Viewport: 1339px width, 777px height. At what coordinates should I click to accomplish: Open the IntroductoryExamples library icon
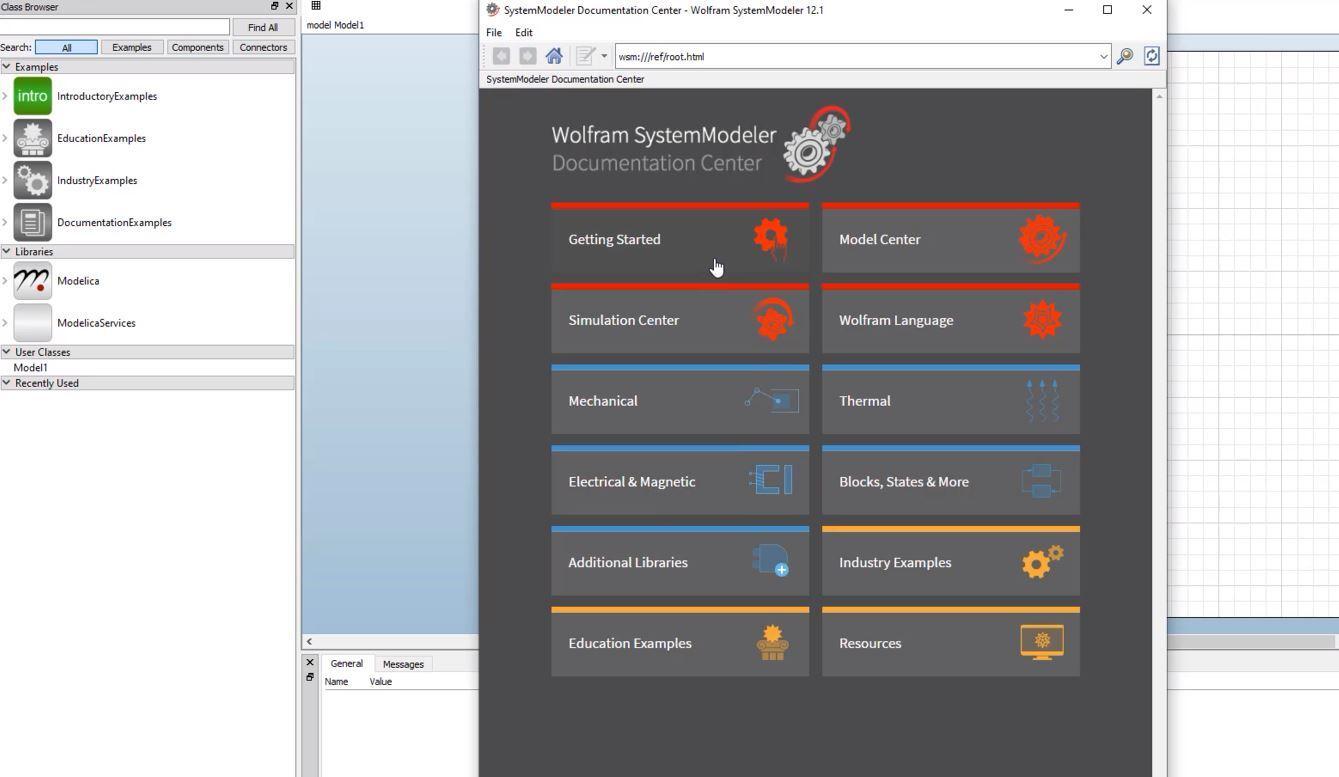point(31,95)
